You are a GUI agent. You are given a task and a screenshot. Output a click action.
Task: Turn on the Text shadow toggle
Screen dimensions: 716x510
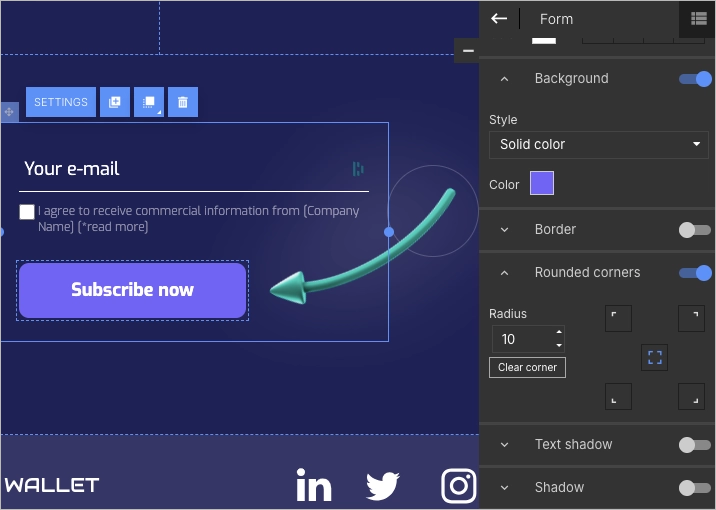[695, 445]
